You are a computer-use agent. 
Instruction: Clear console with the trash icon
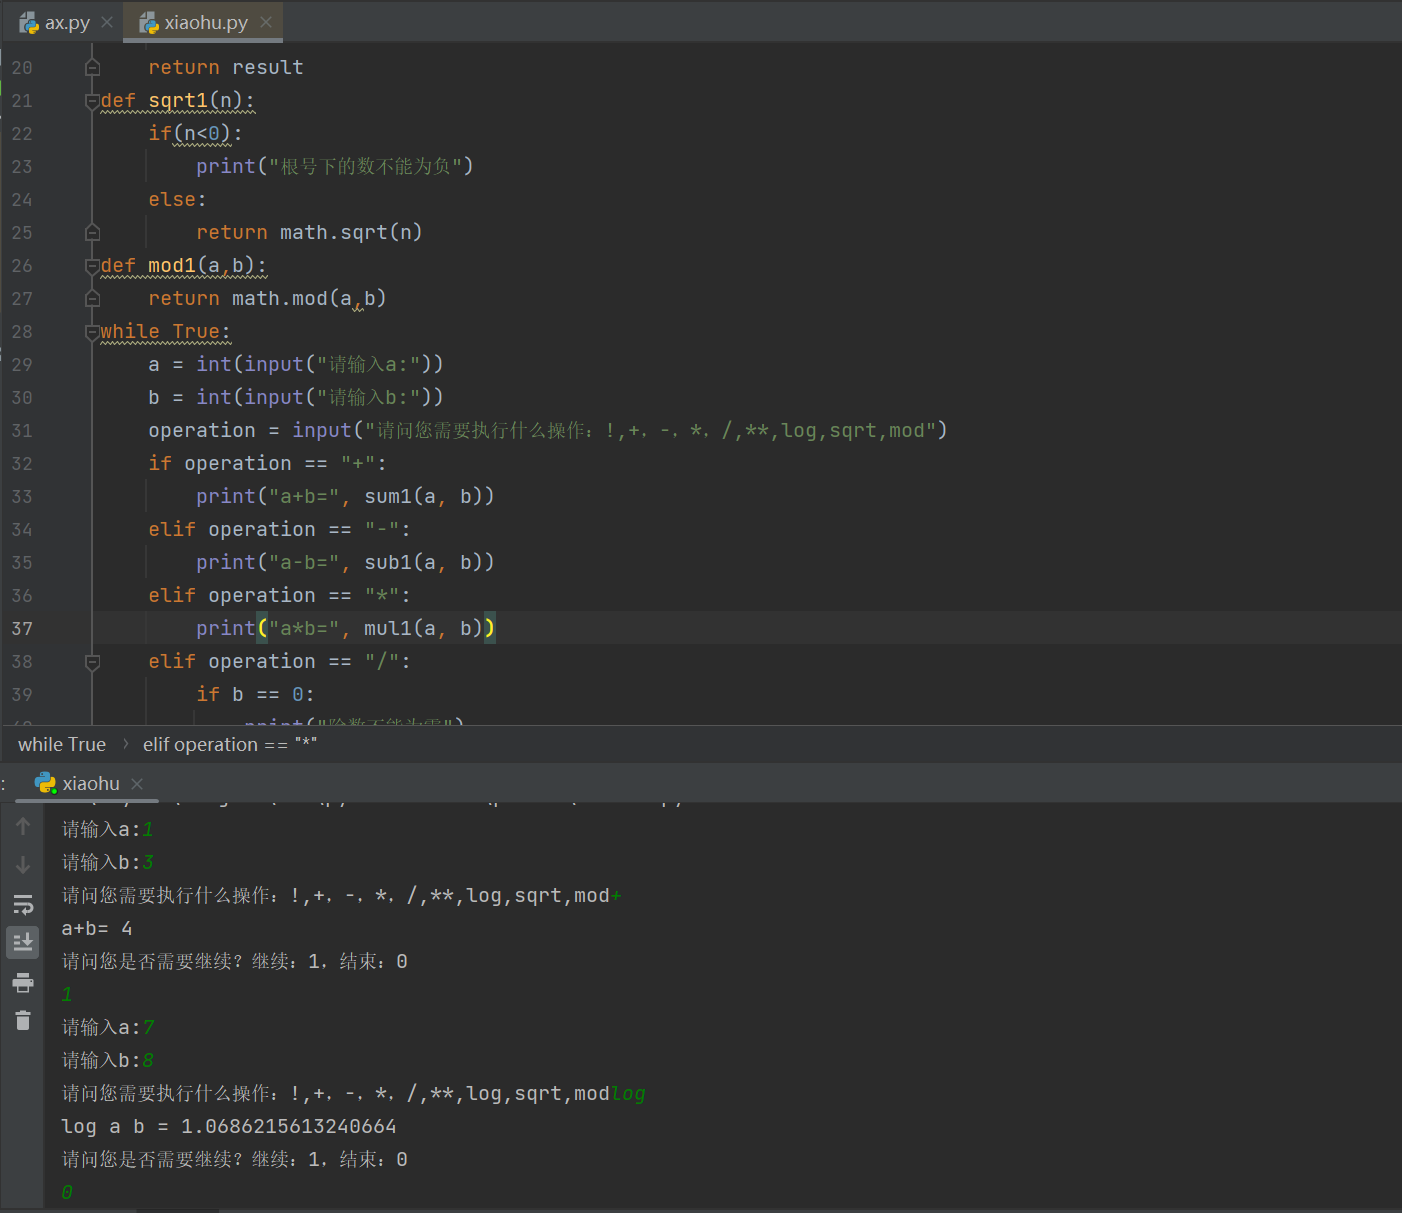(x=23, y=1020)
